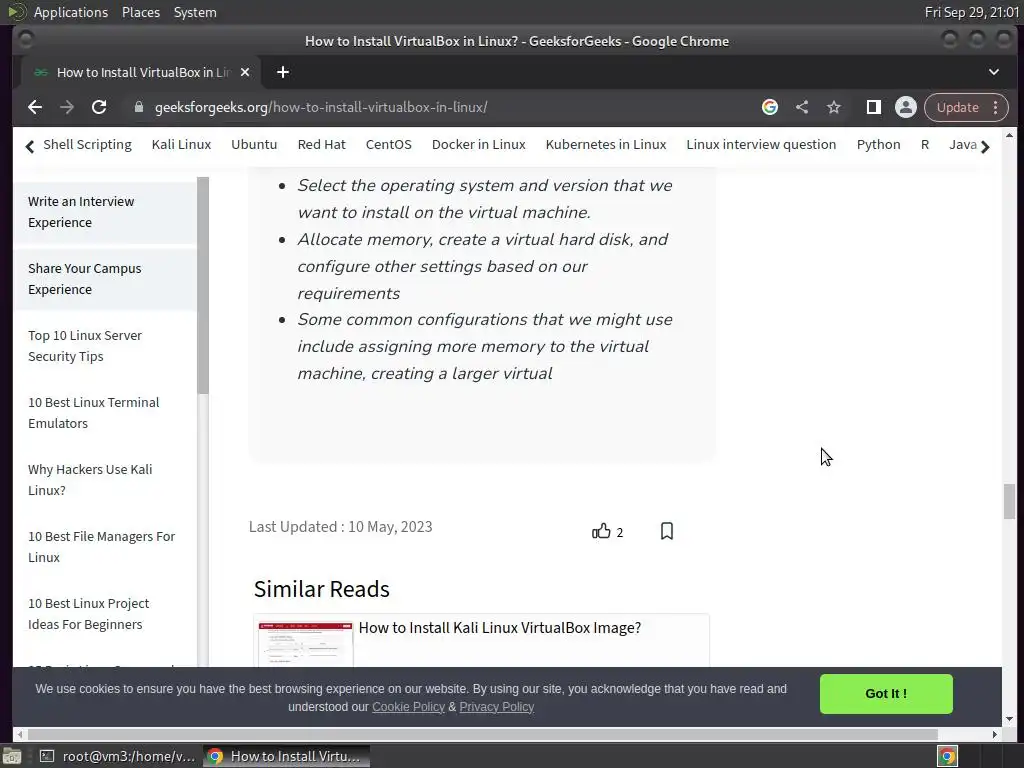Open Why Hackers Use Kali Linux link
1024x768 pixels.
pos(90,479)
